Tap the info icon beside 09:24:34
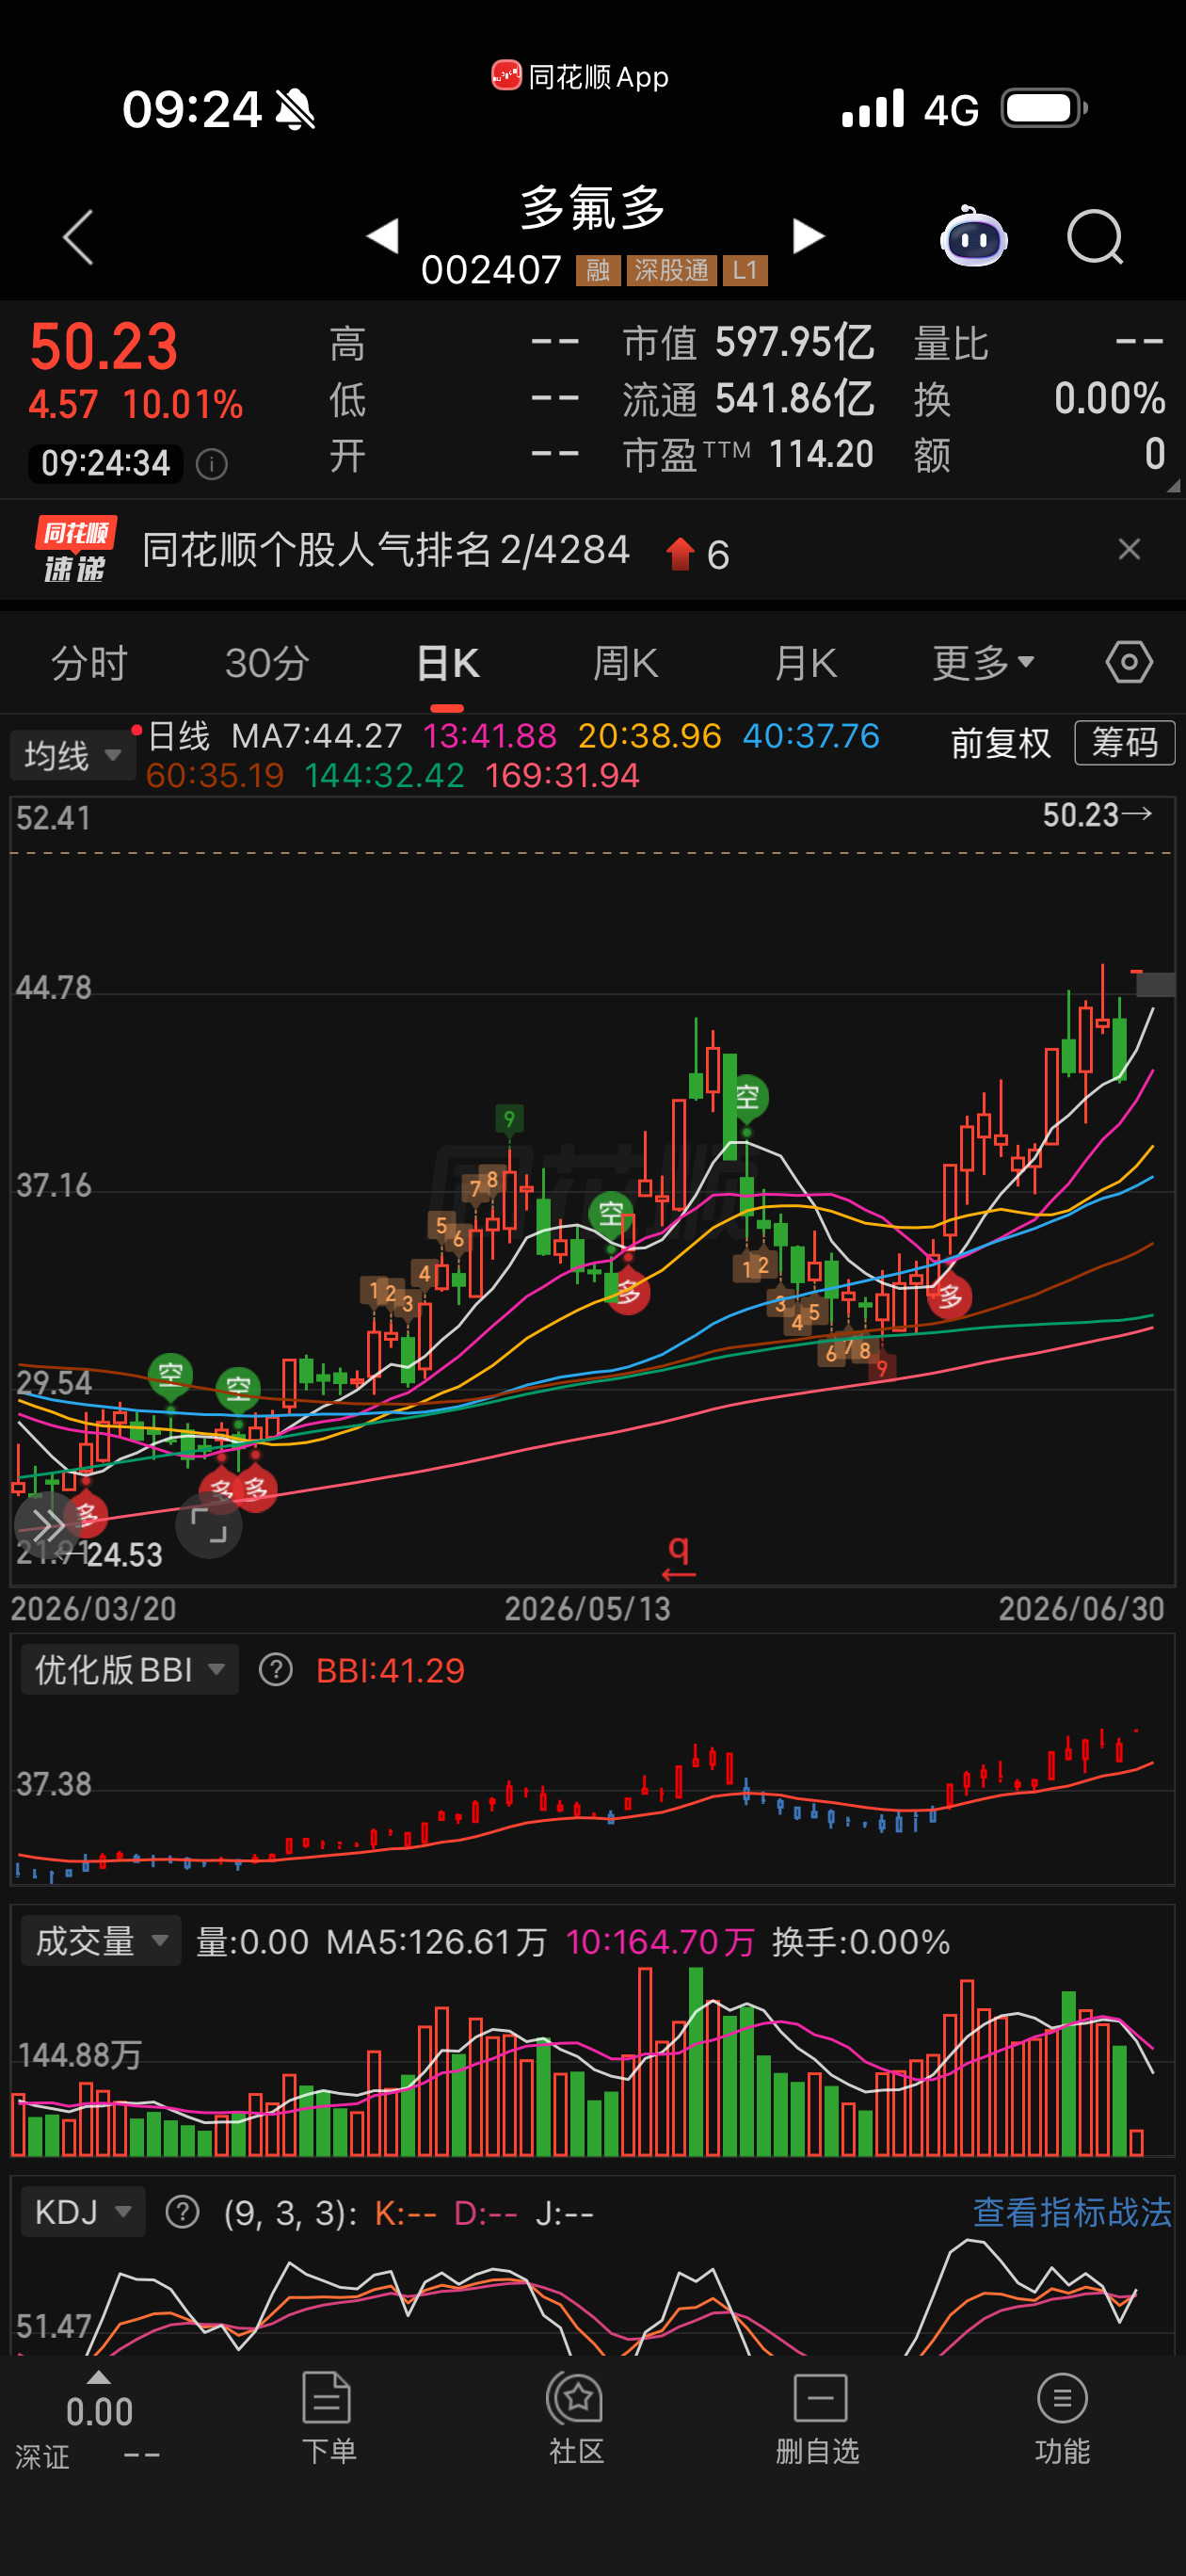 pos(212,463)
